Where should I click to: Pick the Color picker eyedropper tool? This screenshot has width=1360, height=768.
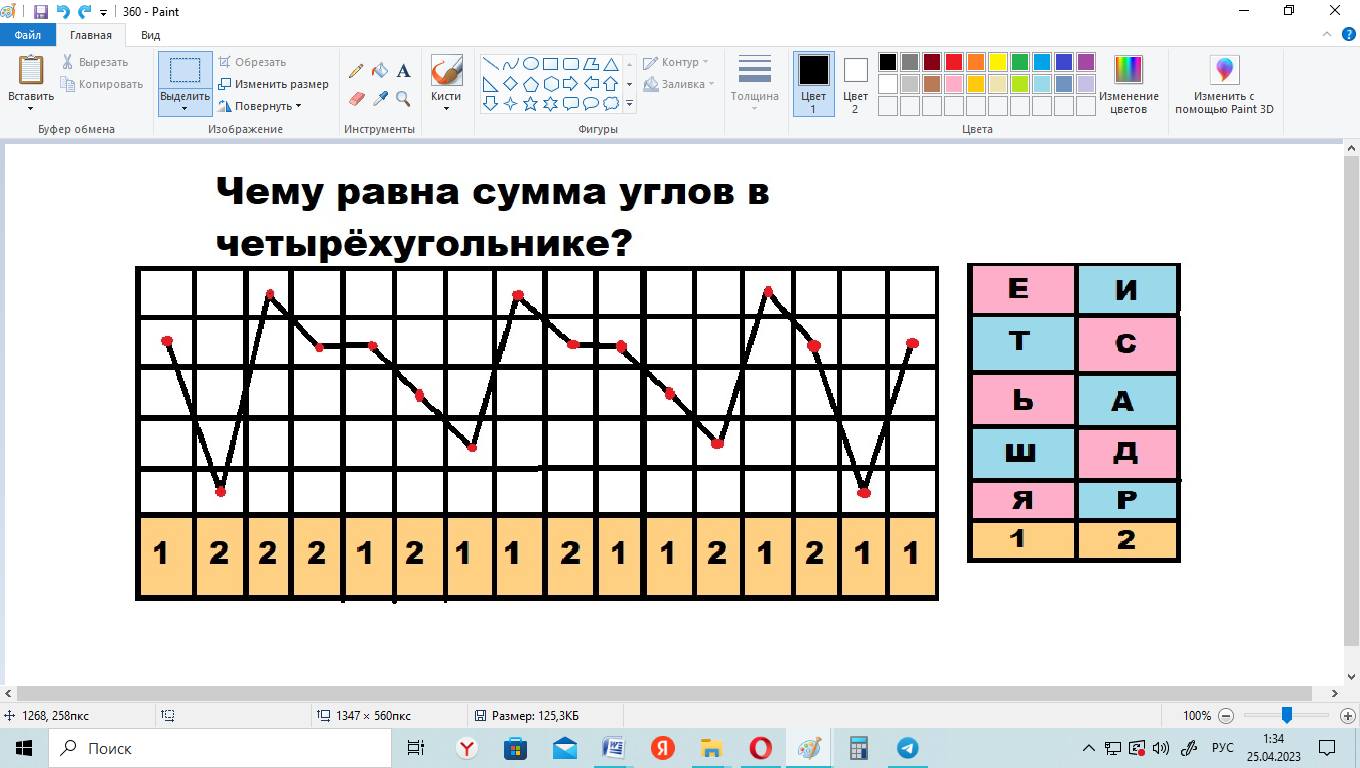(380, 98)
